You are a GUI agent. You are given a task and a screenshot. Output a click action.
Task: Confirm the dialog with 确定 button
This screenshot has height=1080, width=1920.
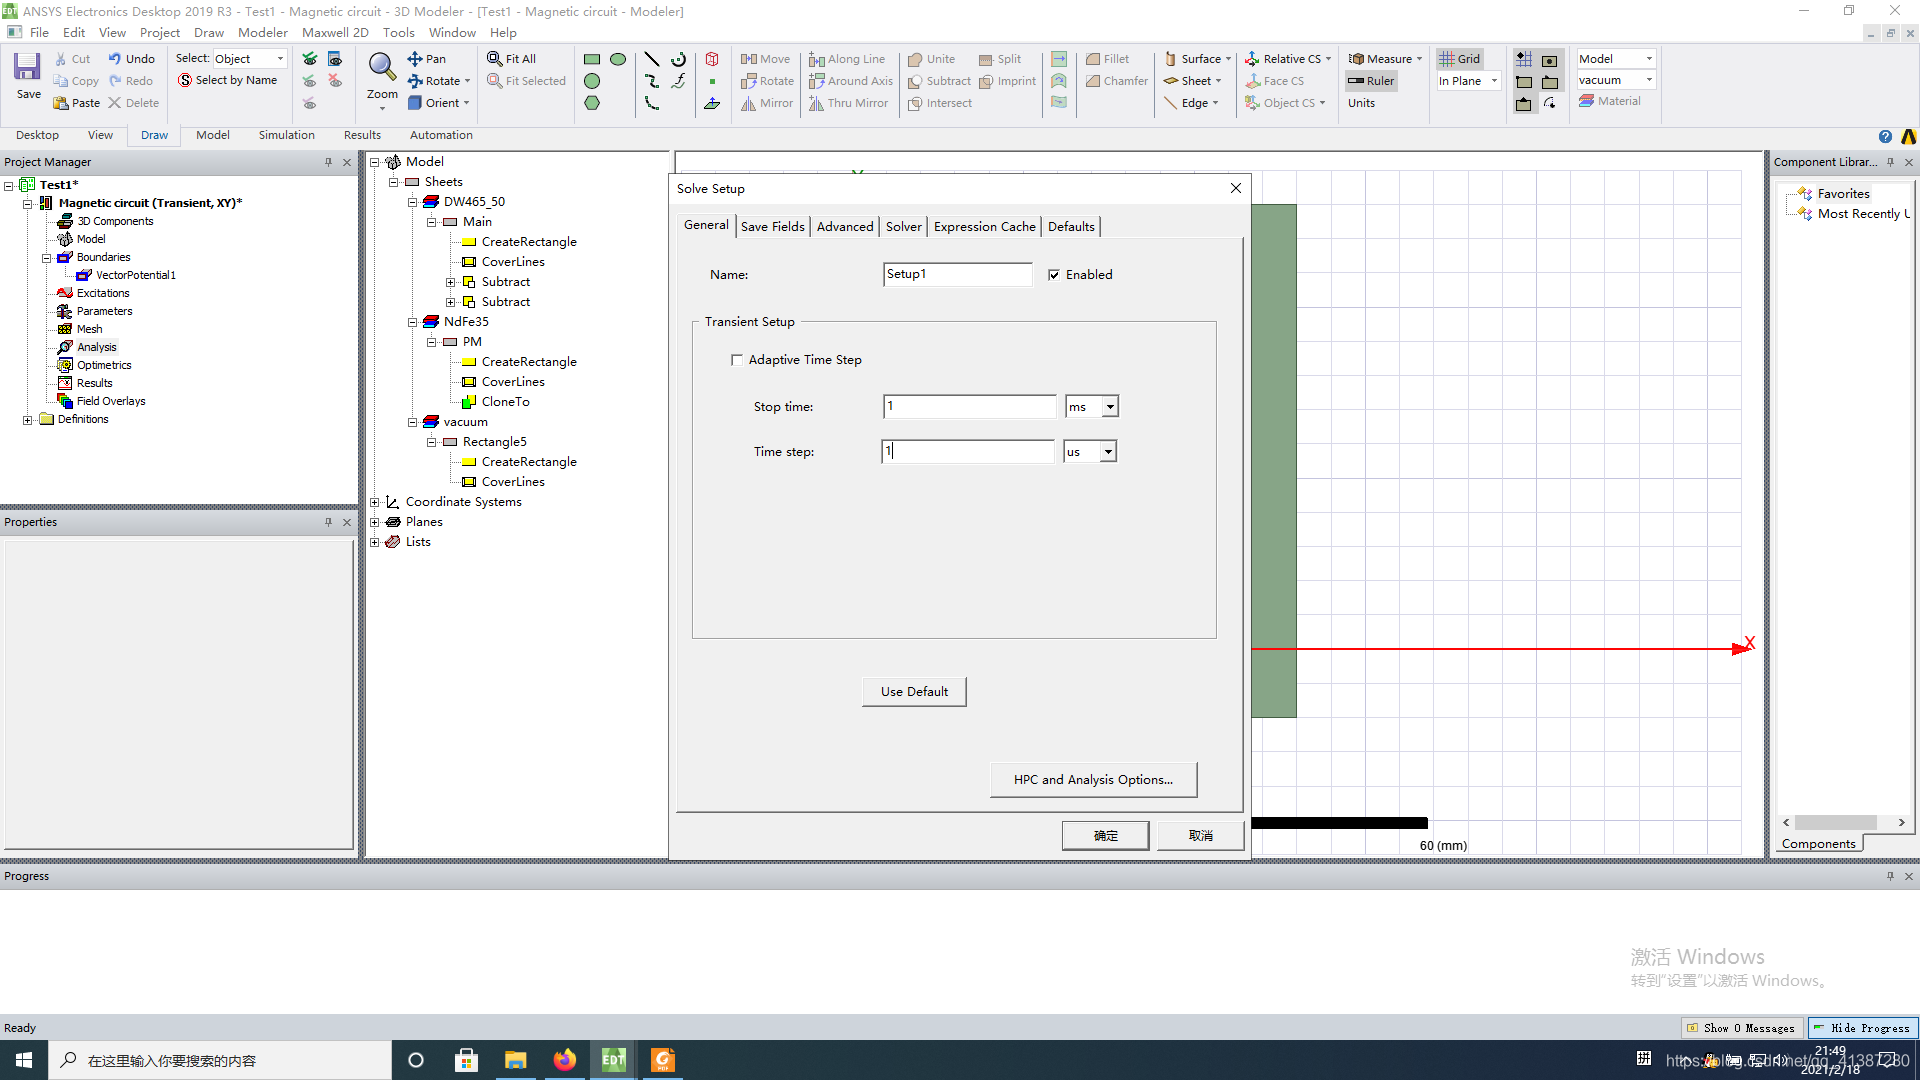coord(1105,836)
